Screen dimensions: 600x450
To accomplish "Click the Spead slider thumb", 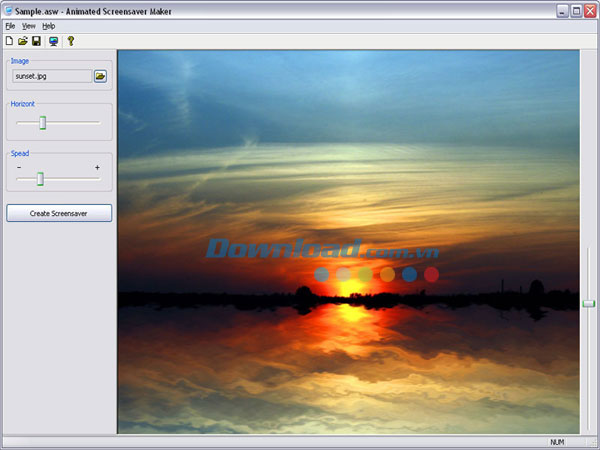I will [x=40, y=179].
